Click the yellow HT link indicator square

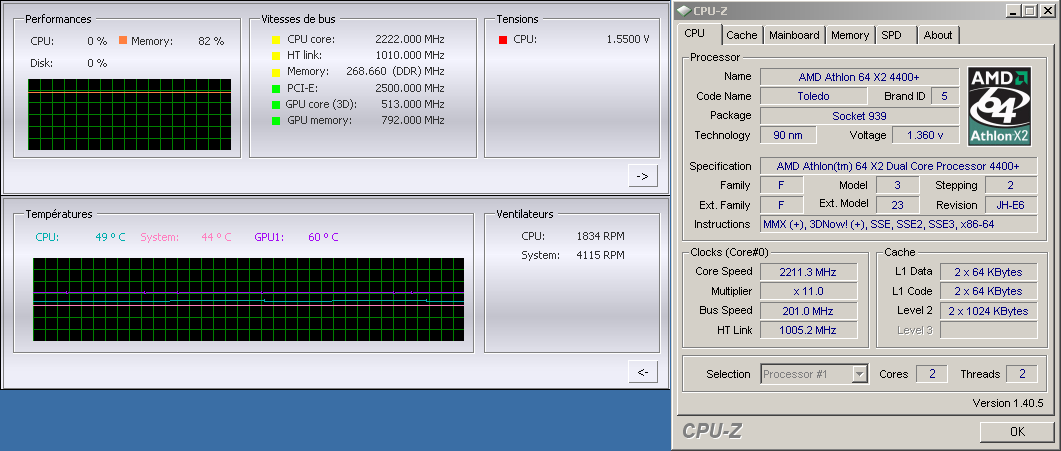tap(275, 56)
